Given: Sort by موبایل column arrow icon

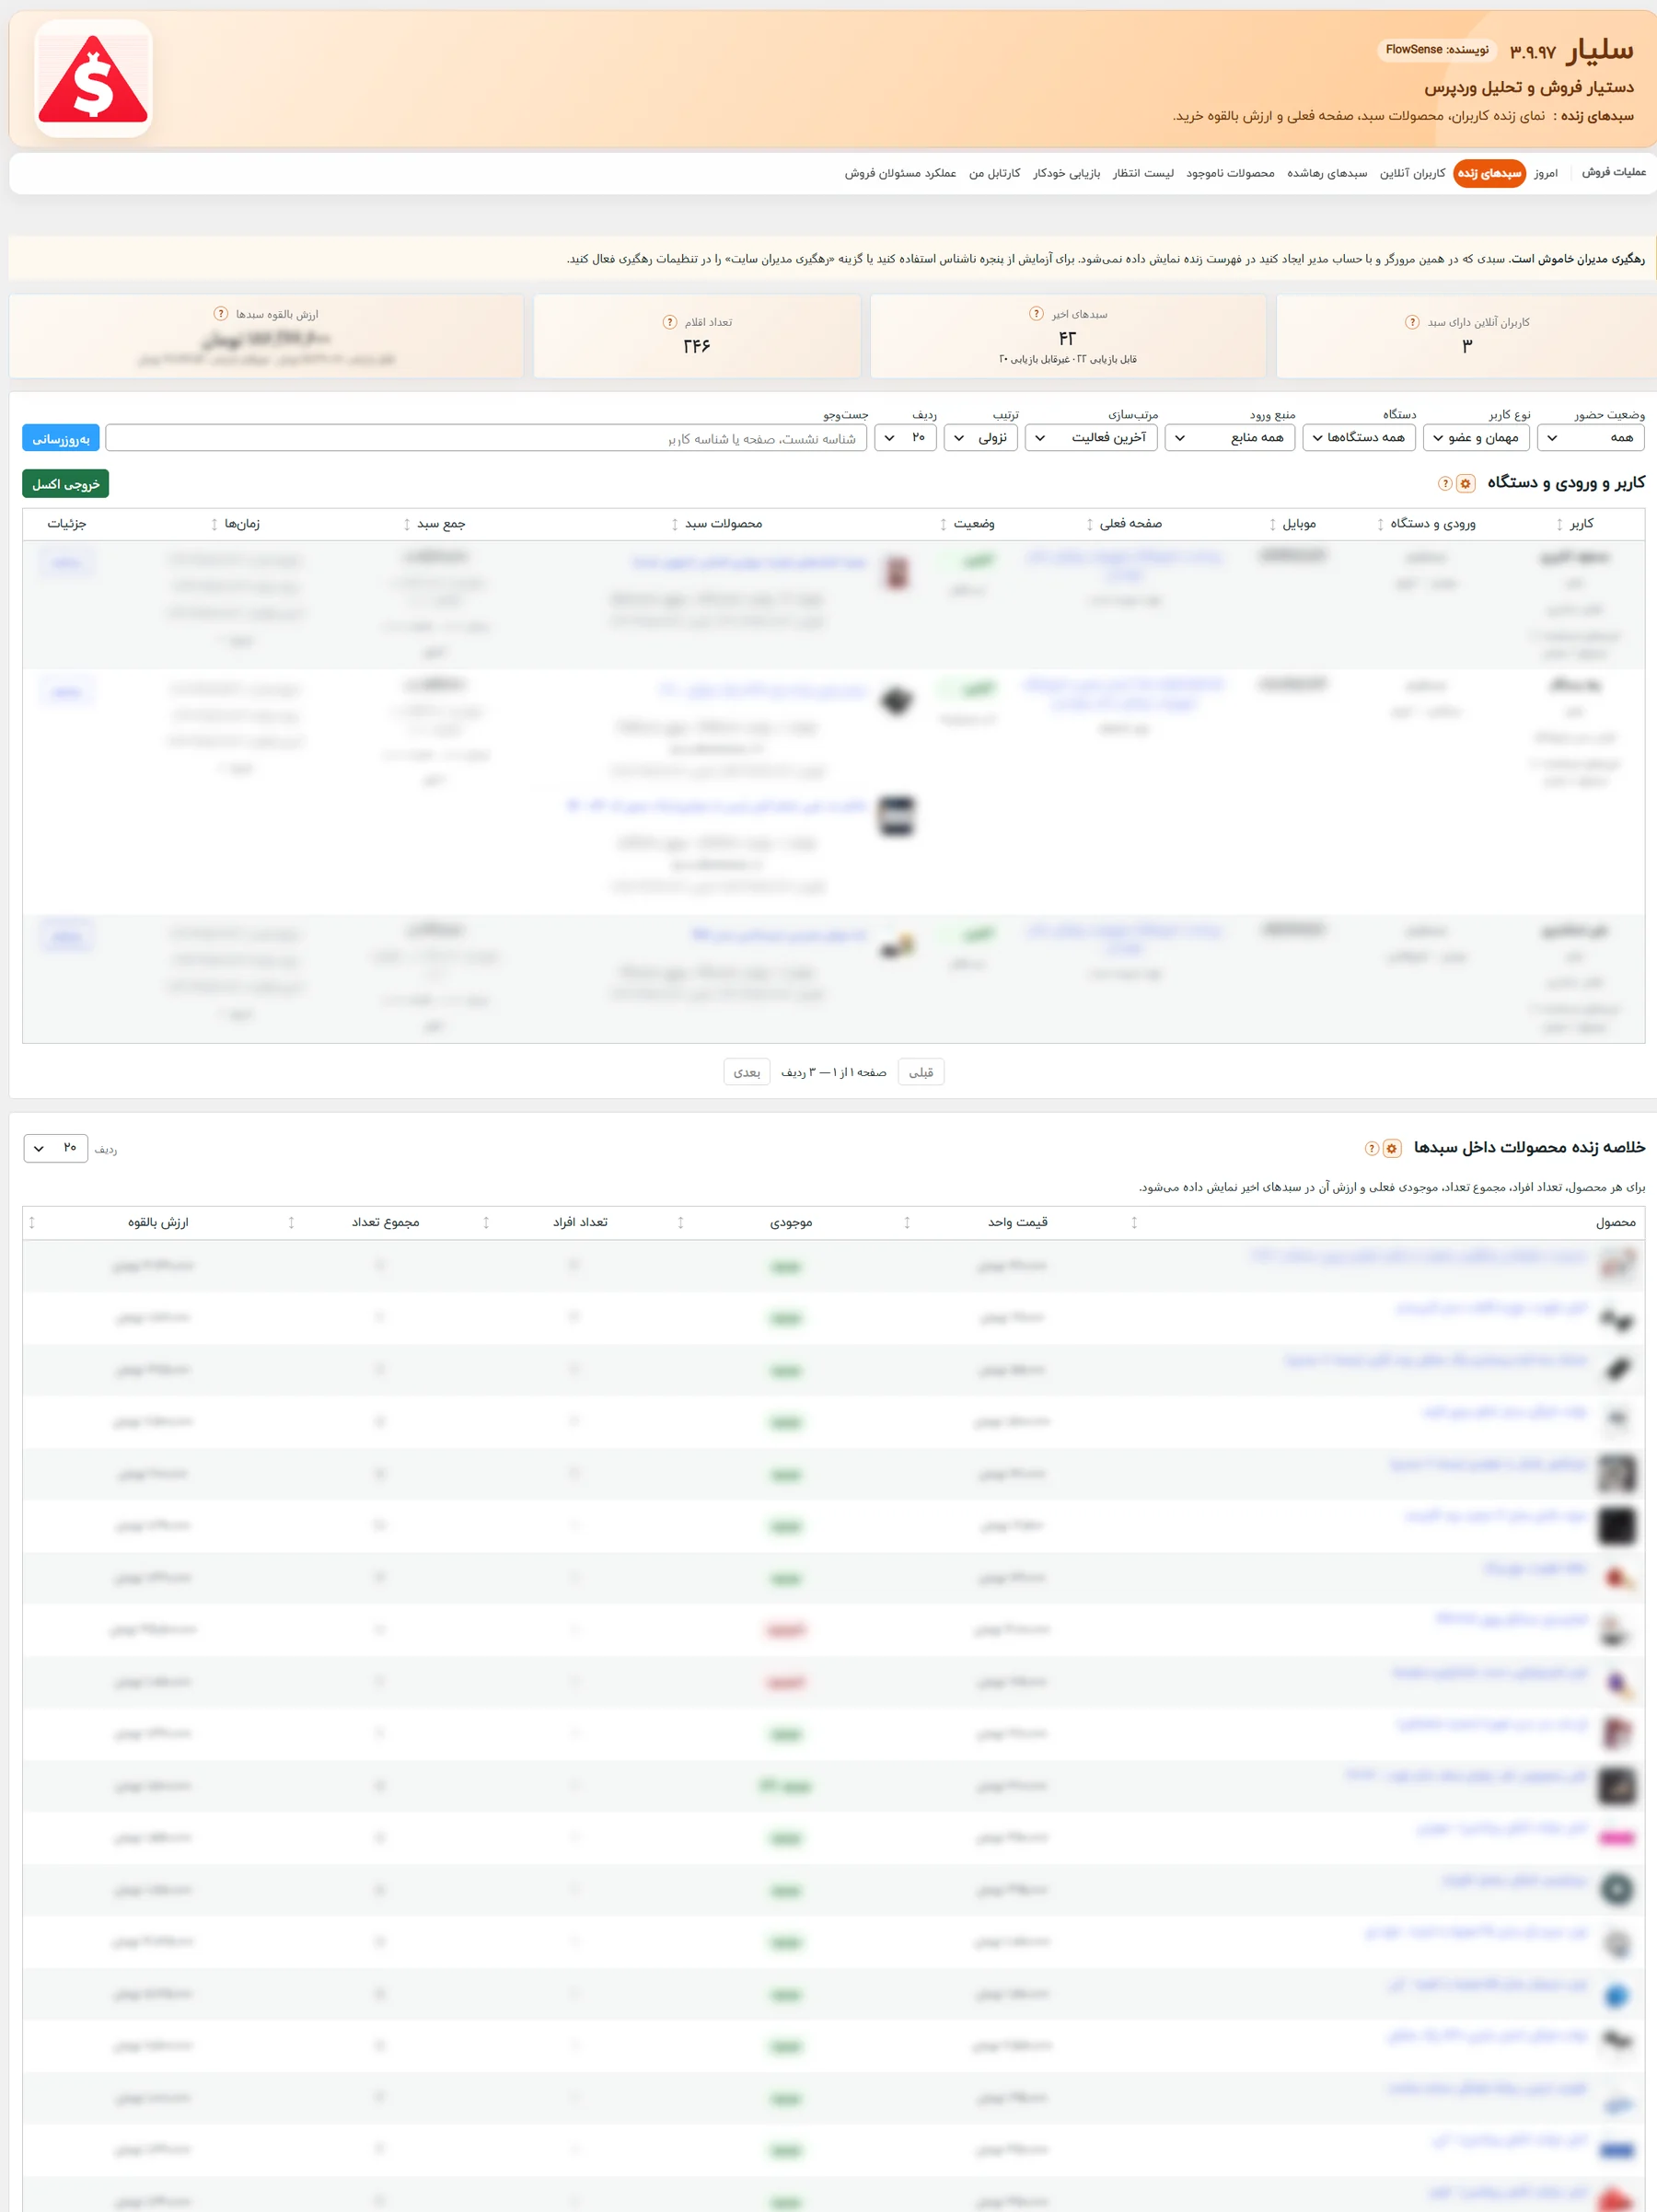Looking at the screenshot, I should pyautogui.click(x=1272, y=524).
